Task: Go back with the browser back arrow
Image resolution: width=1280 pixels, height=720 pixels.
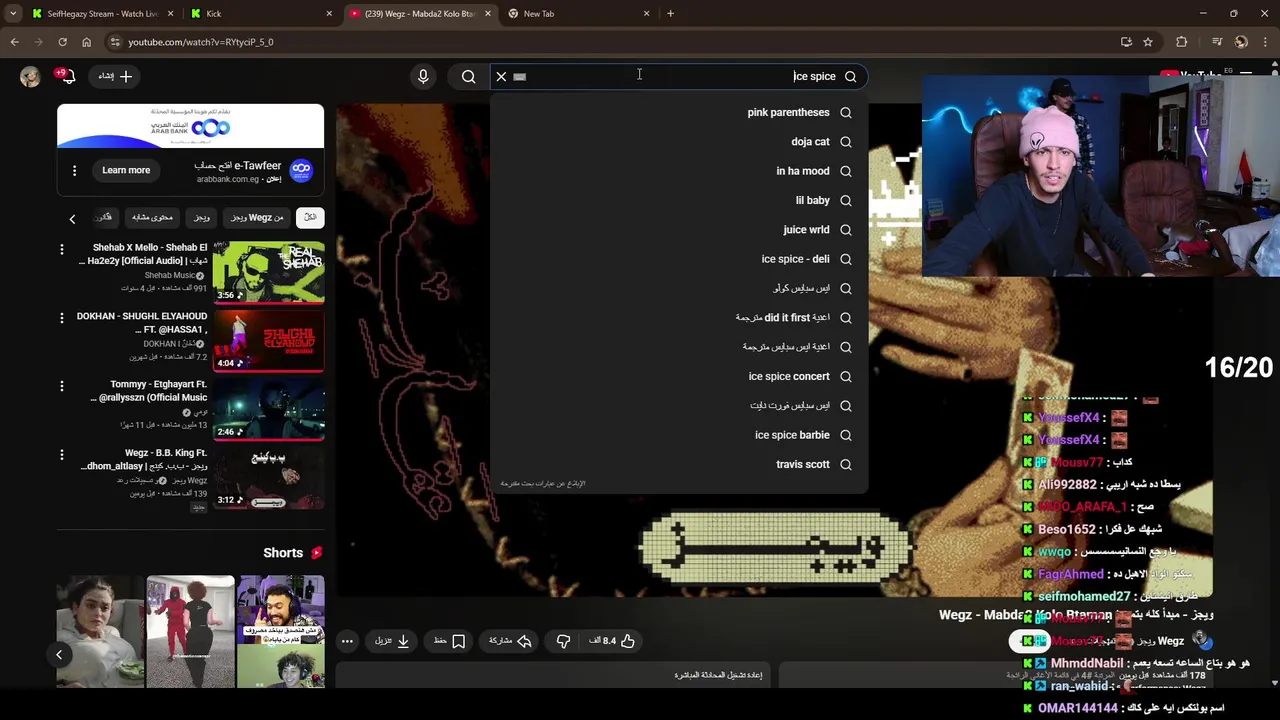Action: (14, 42)
